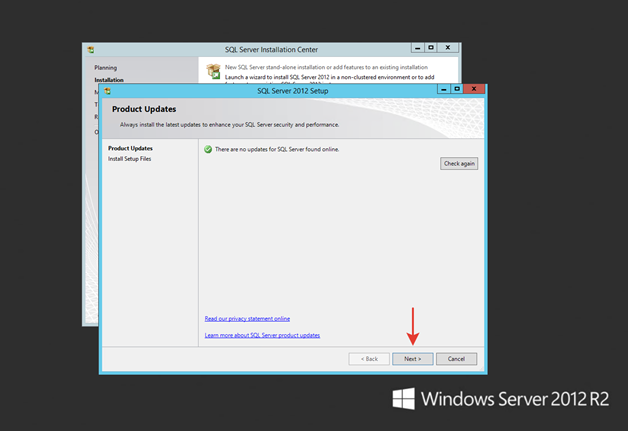Click the Next > button
628x431 pixels.
click(413, 359)
